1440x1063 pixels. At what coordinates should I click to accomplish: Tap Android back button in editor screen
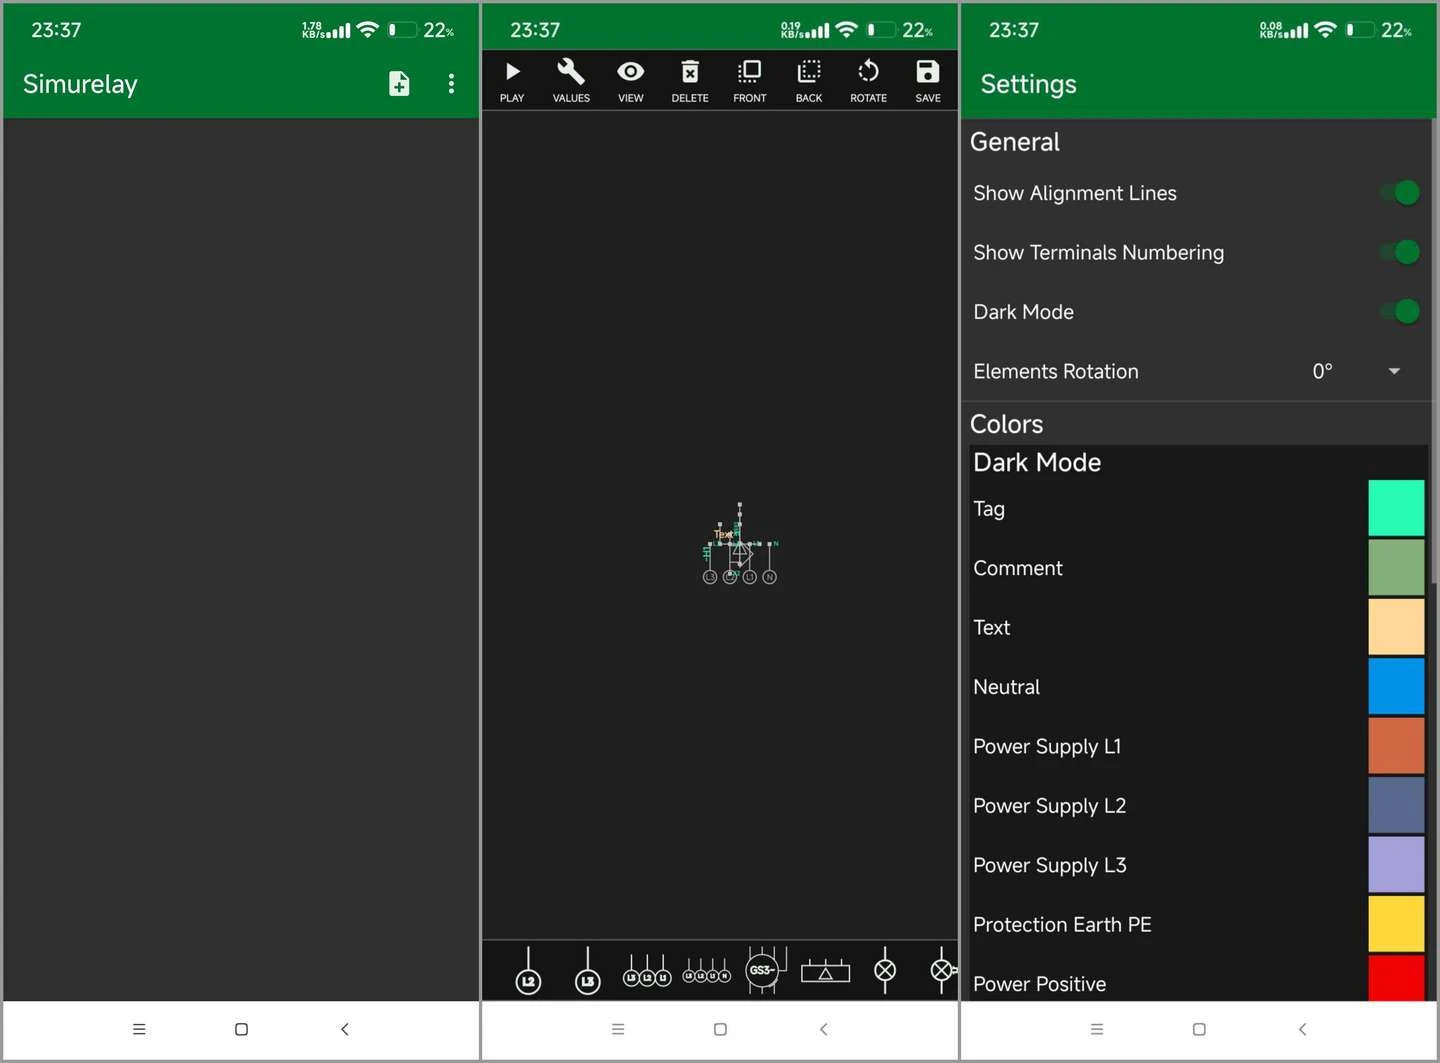(823, 1029)
